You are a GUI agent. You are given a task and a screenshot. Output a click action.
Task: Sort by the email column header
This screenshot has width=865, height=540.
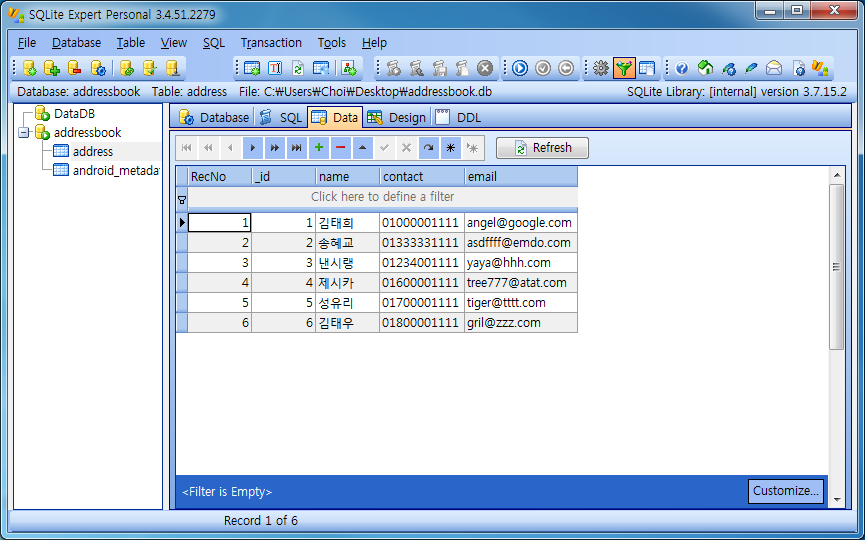pos(521,177)
